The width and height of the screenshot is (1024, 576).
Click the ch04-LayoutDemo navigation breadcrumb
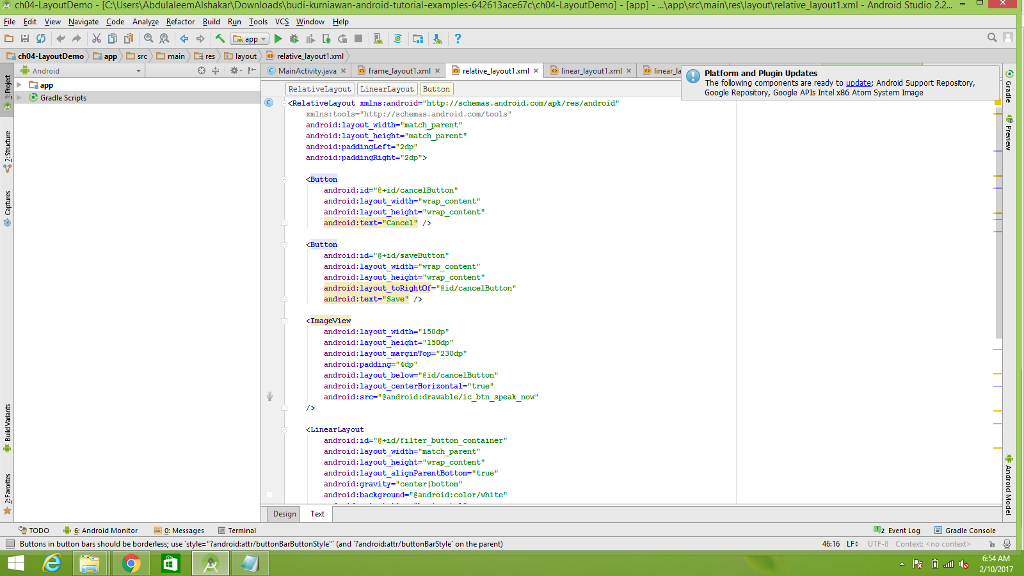pos(46,56)
